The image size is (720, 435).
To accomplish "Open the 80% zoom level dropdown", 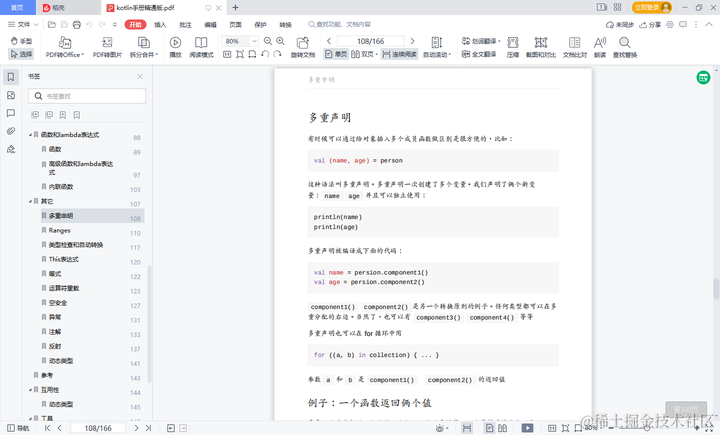I will (x=254, y=41).
